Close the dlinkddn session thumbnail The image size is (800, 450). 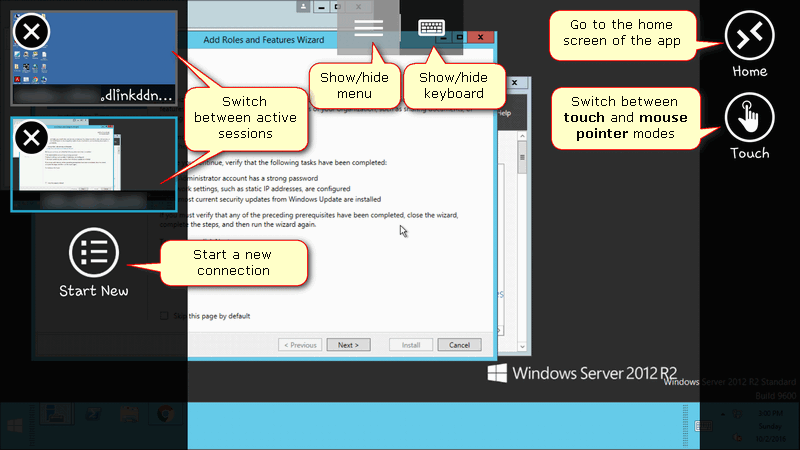[31, 32]
